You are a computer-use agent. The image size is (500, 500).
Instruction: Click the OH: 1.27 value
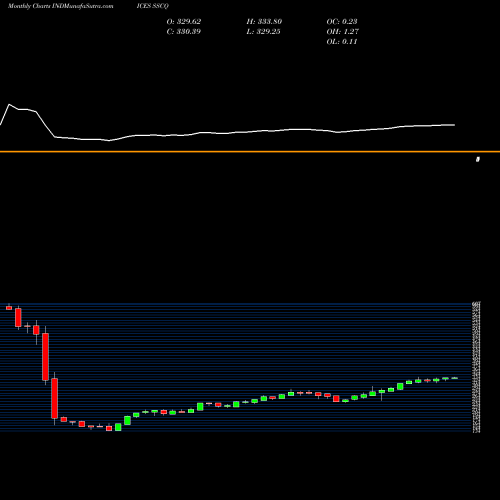pyautogui.click(x=343, y=32)
